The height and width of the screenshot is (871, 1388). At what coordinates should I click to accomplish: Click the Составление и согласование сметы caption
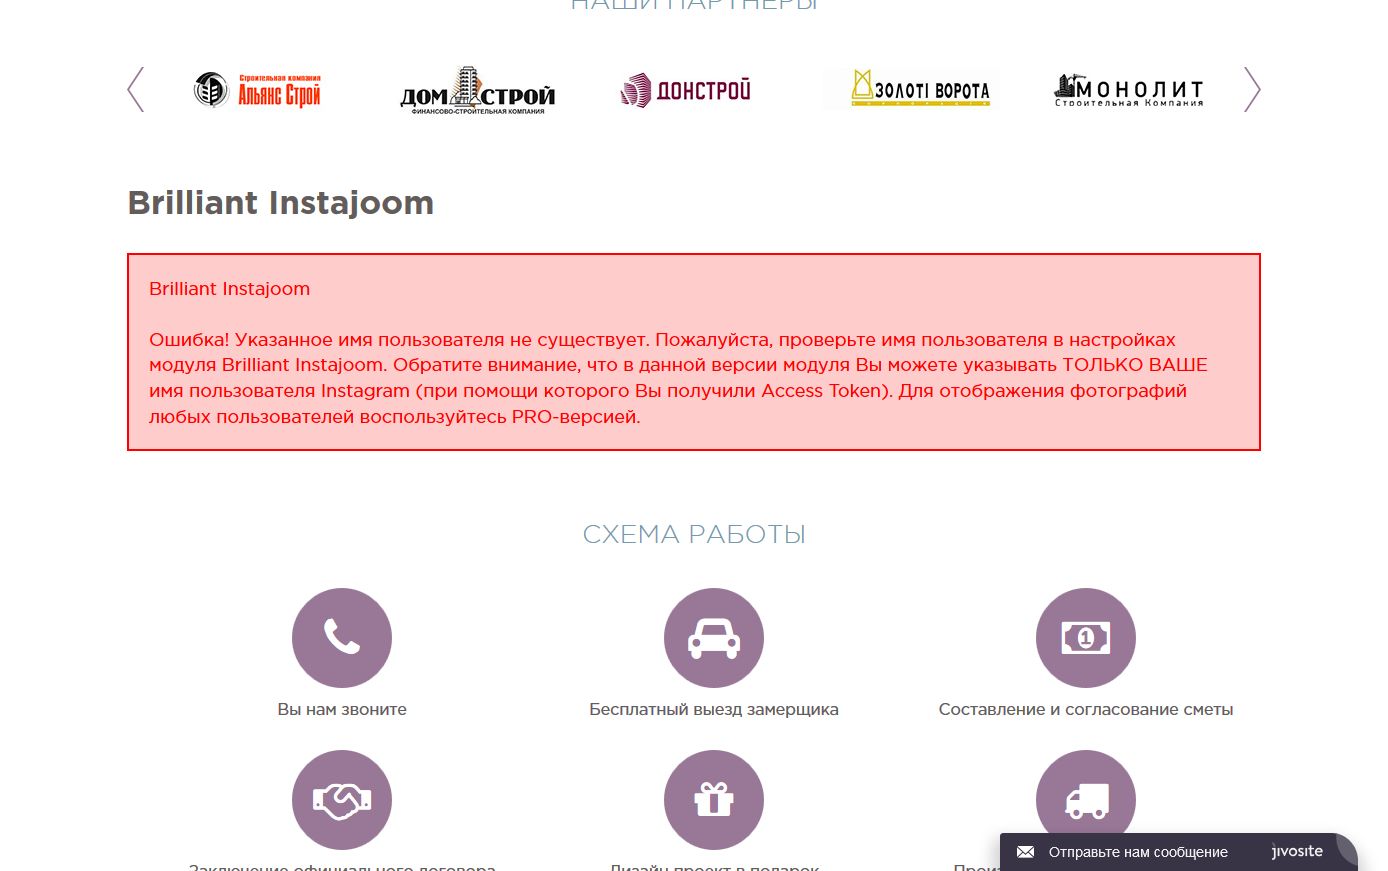[1086, 709]
